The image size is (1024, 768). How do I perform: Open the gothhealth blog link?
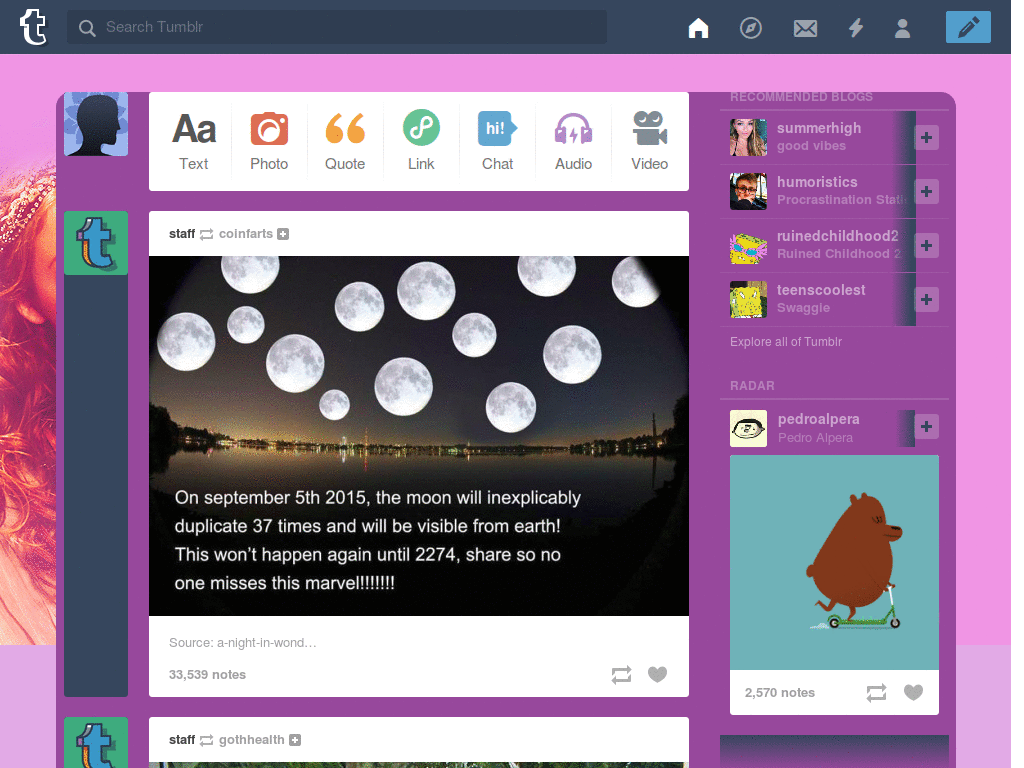pos(251,740)
